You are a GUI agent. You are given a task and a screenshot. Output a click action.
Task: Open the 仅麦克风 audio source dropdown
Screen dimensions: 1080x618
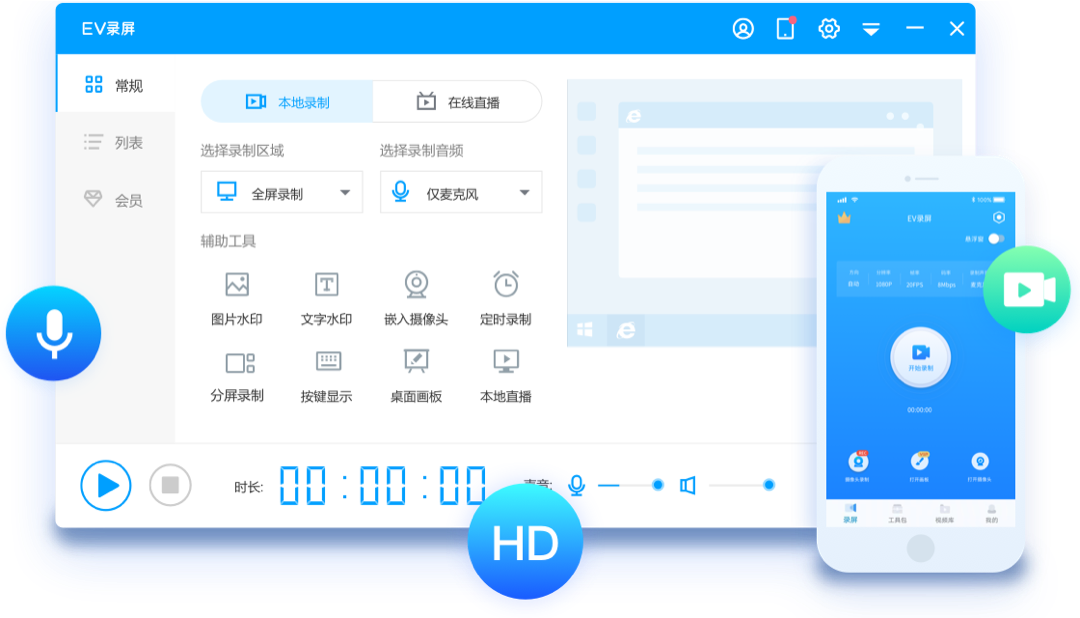pyautogui.click(x=524, y=192)
